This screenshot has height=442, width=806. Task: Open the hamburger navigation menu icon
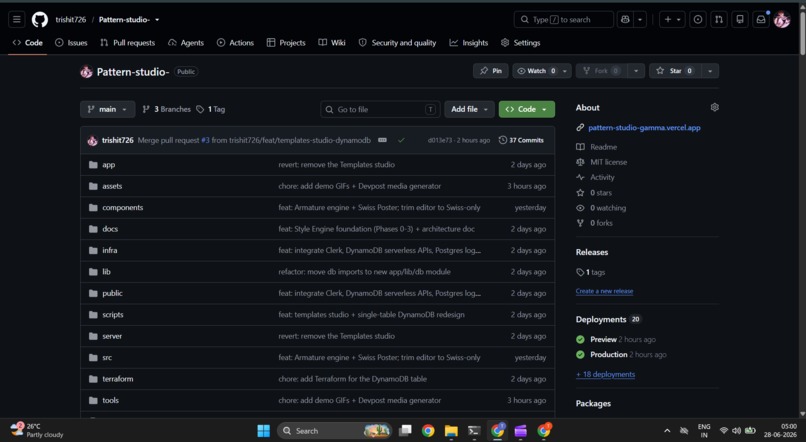(x=16, y=20)
